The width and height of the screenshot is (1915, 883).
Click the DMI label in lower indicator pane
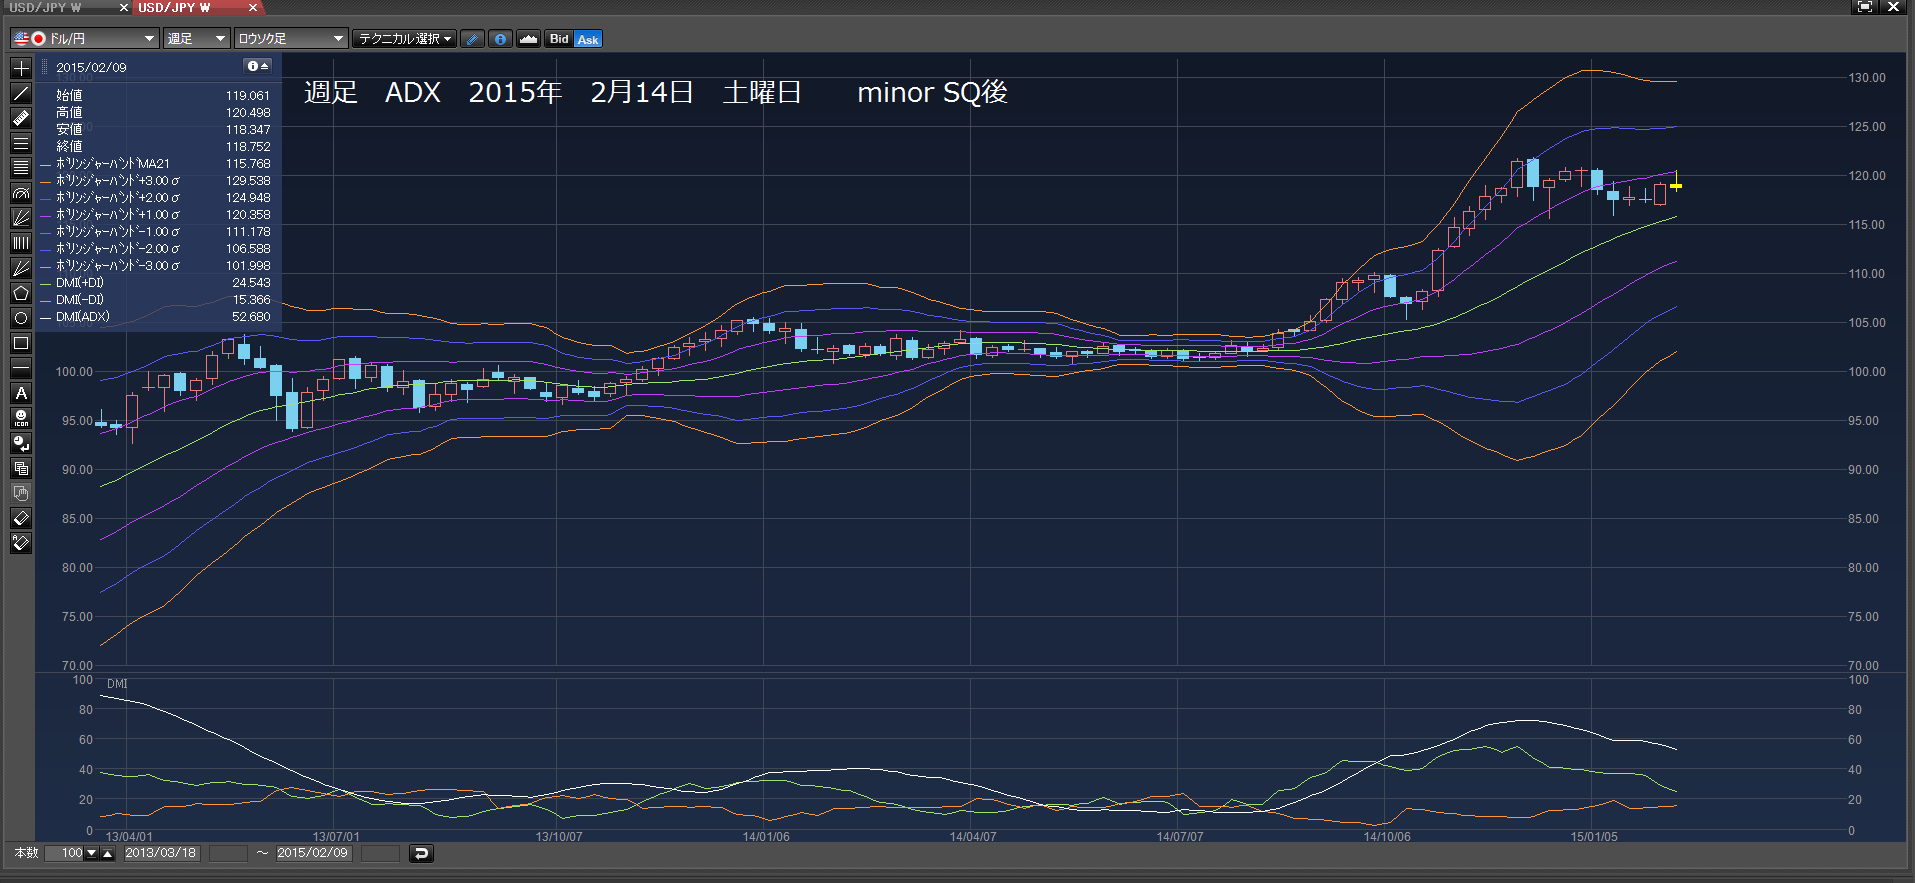[x=117, y=684]
